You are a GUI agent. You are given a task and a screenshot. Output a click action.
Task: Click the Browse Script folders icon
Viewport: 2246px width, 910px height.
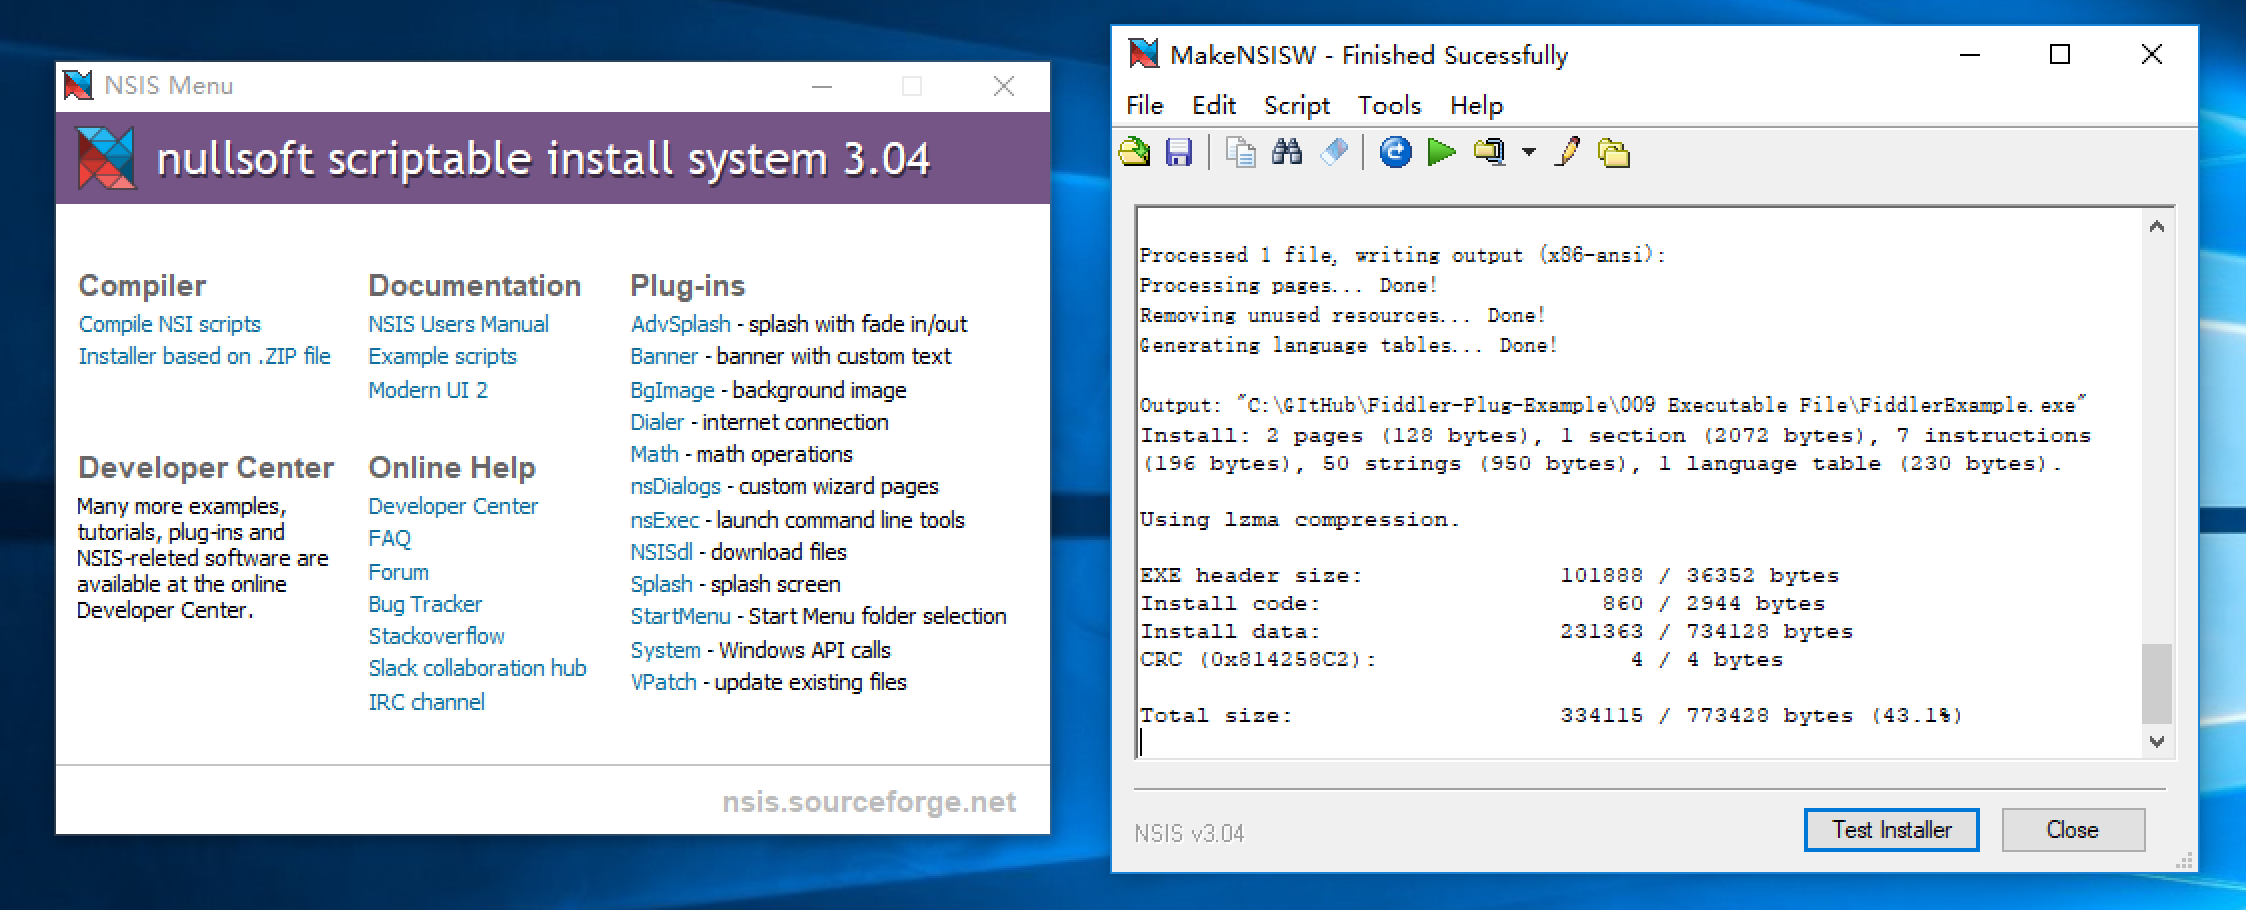coord(1614,152)
